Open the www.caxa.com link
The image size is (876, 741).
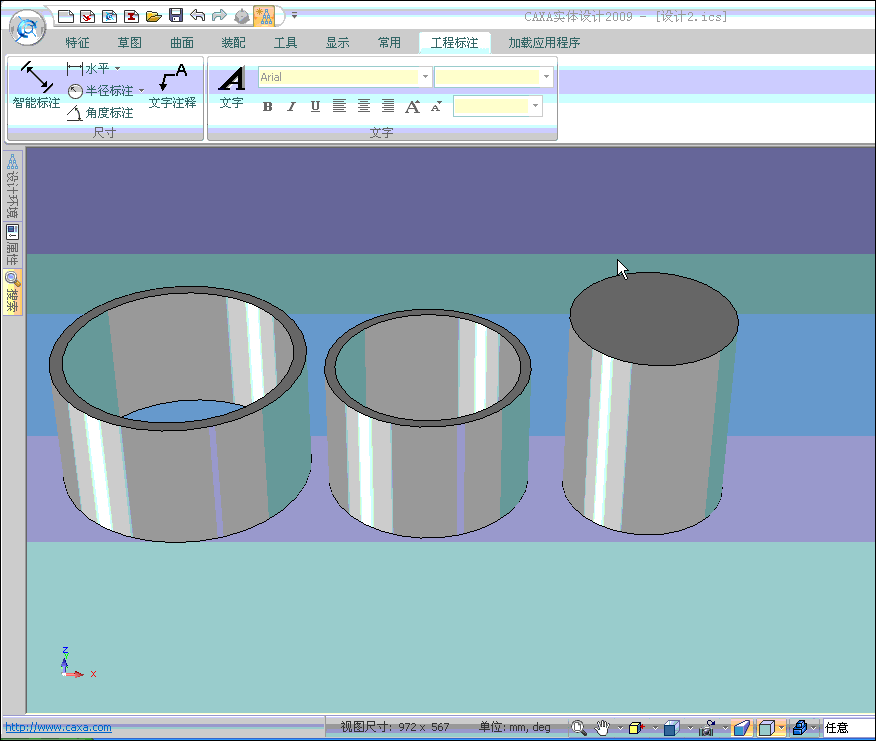58,728
